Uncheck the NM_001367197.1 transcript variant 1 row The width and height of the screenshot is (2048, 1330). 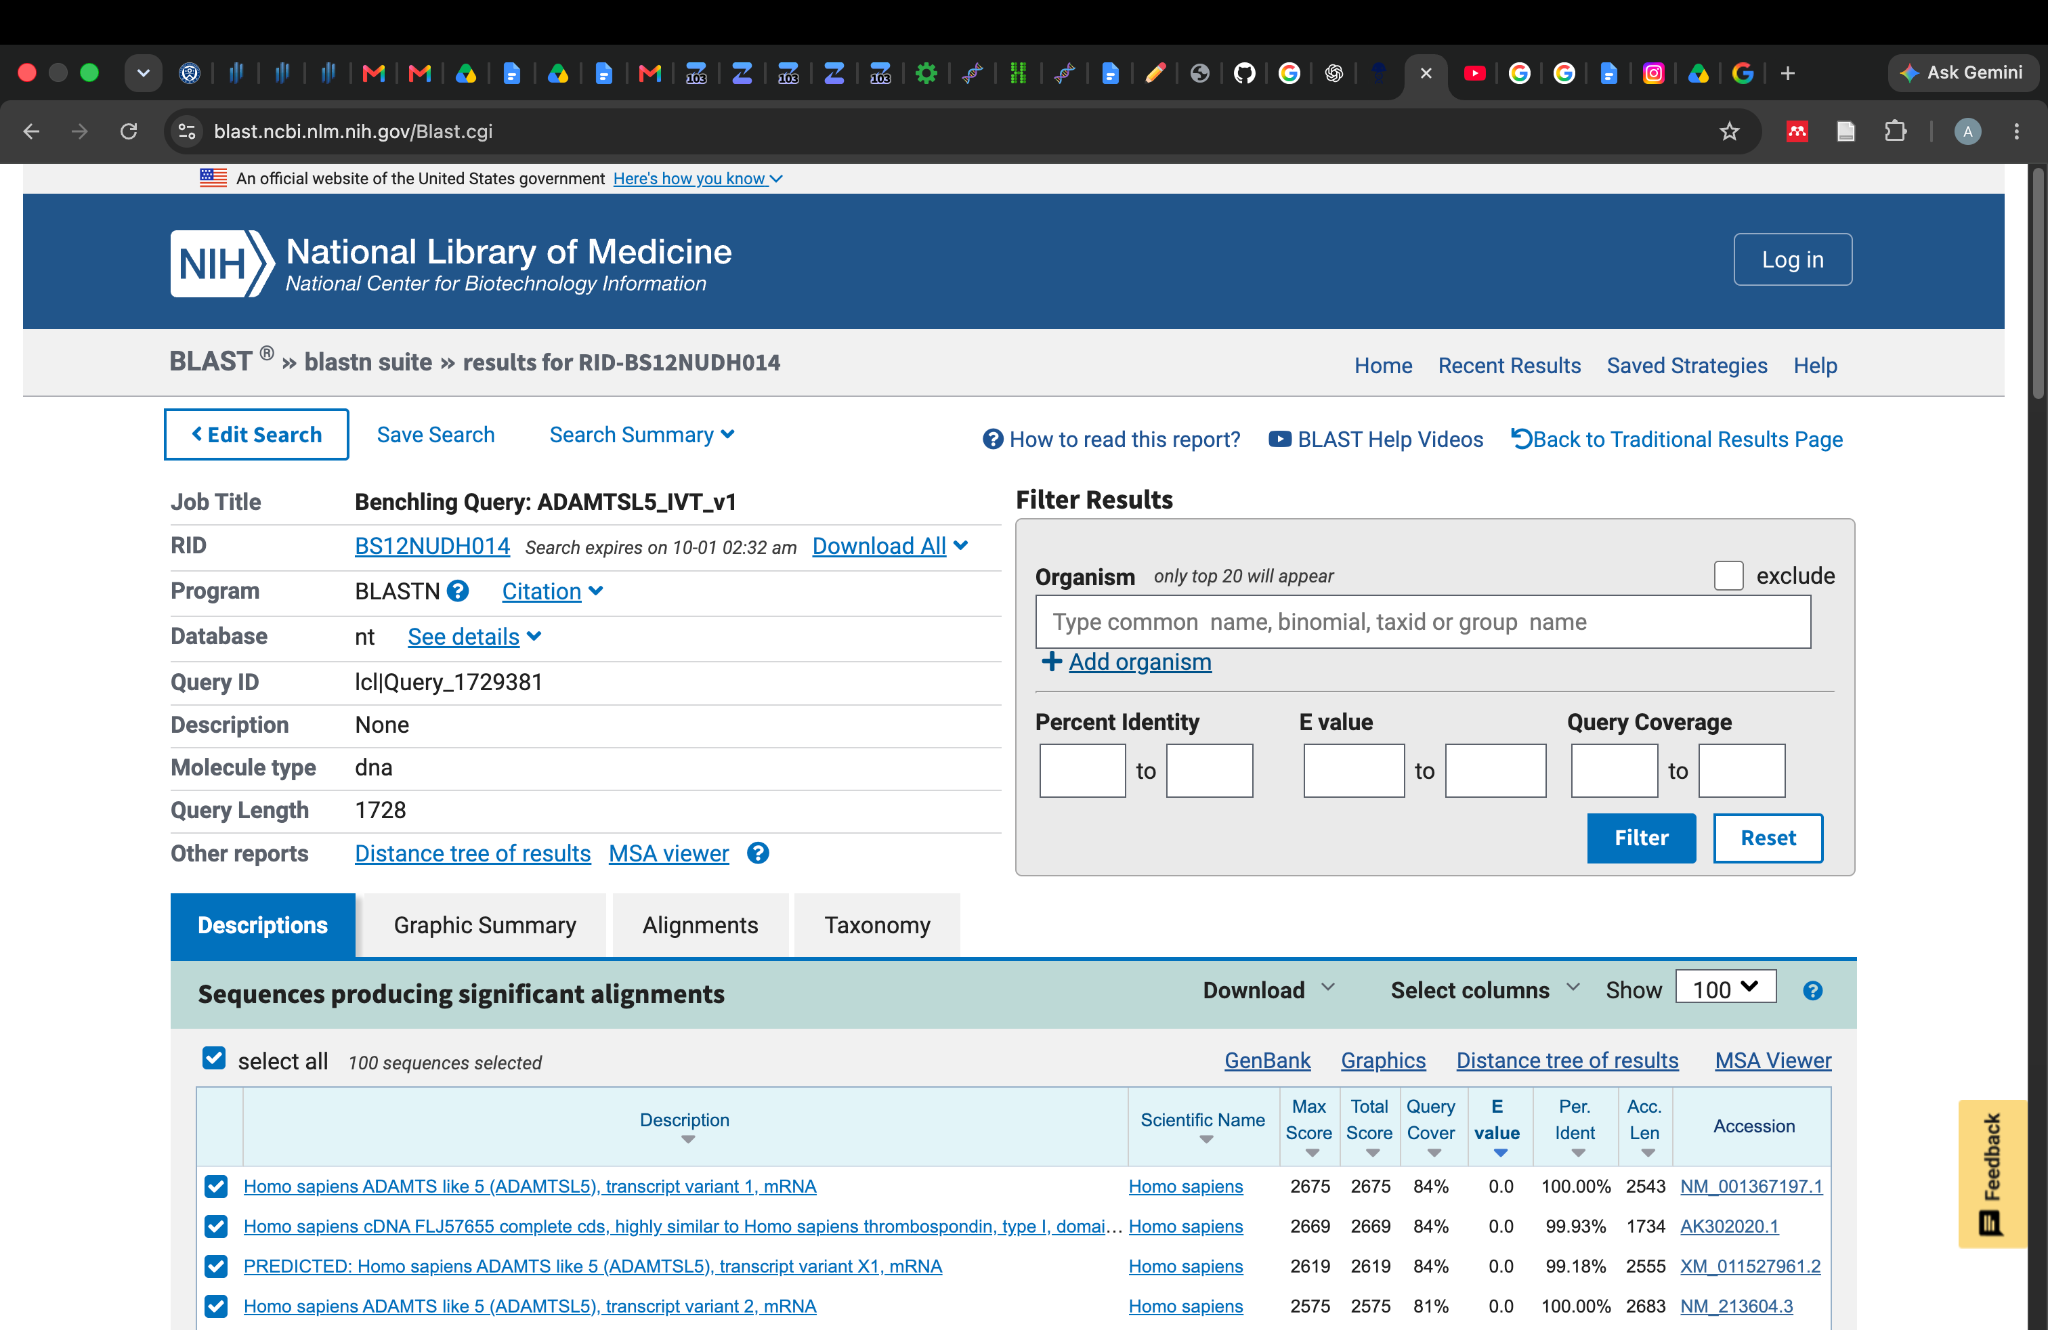(x=216, y=1186)
